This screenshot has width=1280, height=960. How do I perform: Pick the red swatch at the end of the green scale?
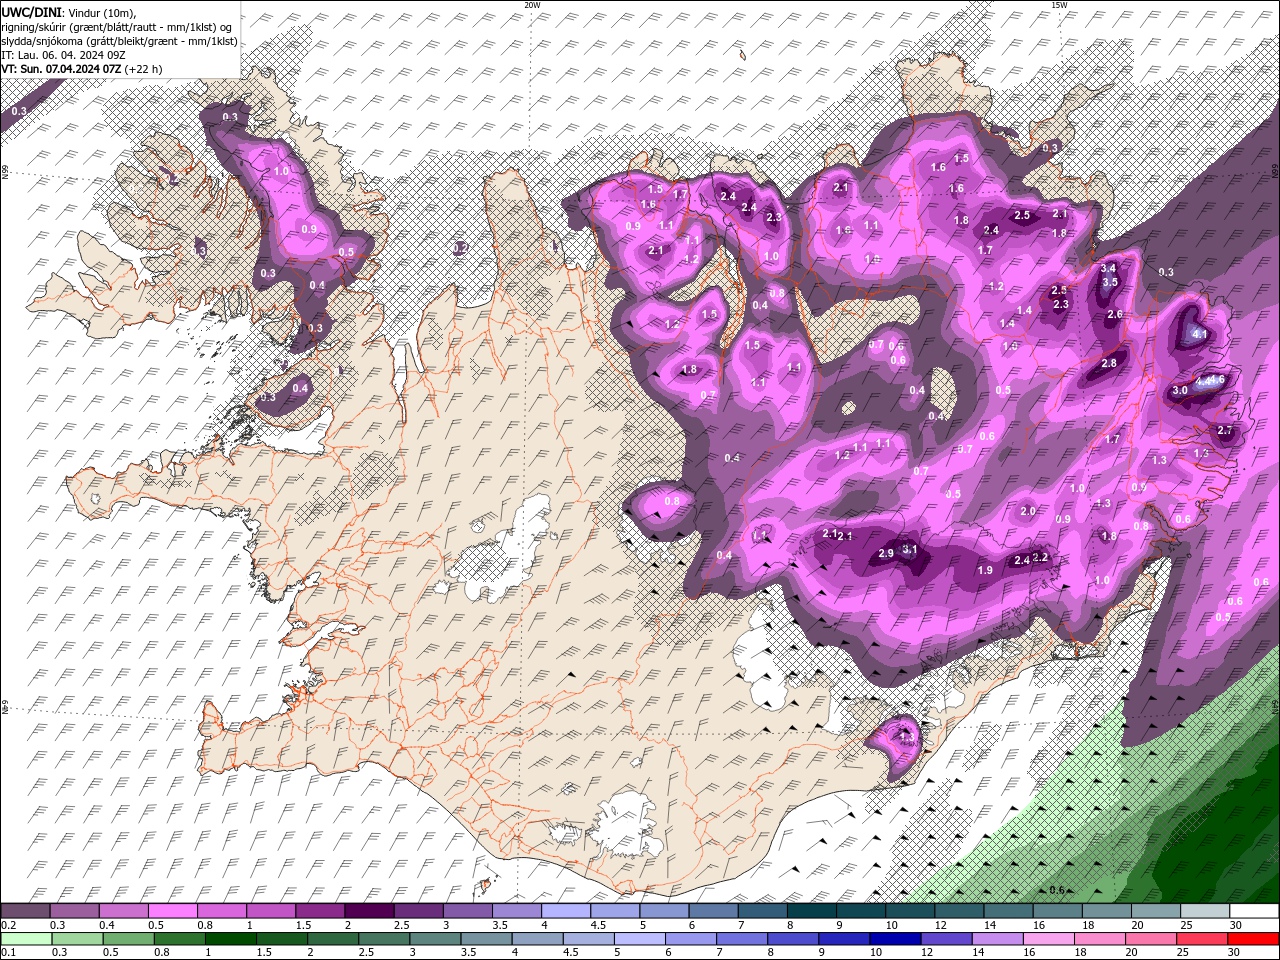(1252, 939)
